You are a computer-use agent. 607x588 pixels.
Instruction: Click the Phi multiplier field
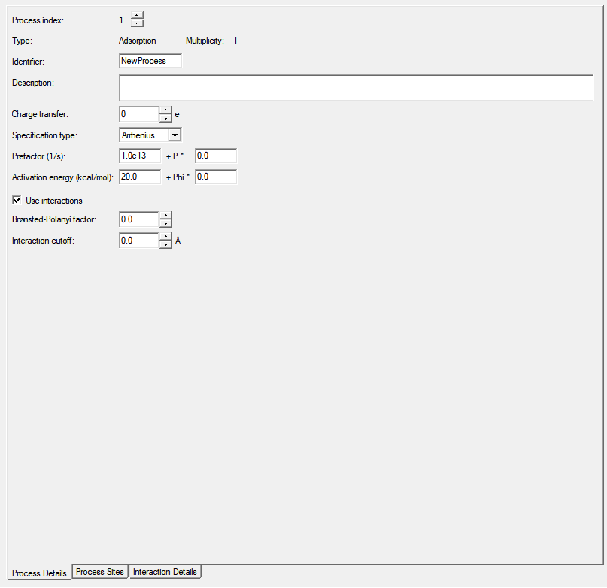pos(215,177)
